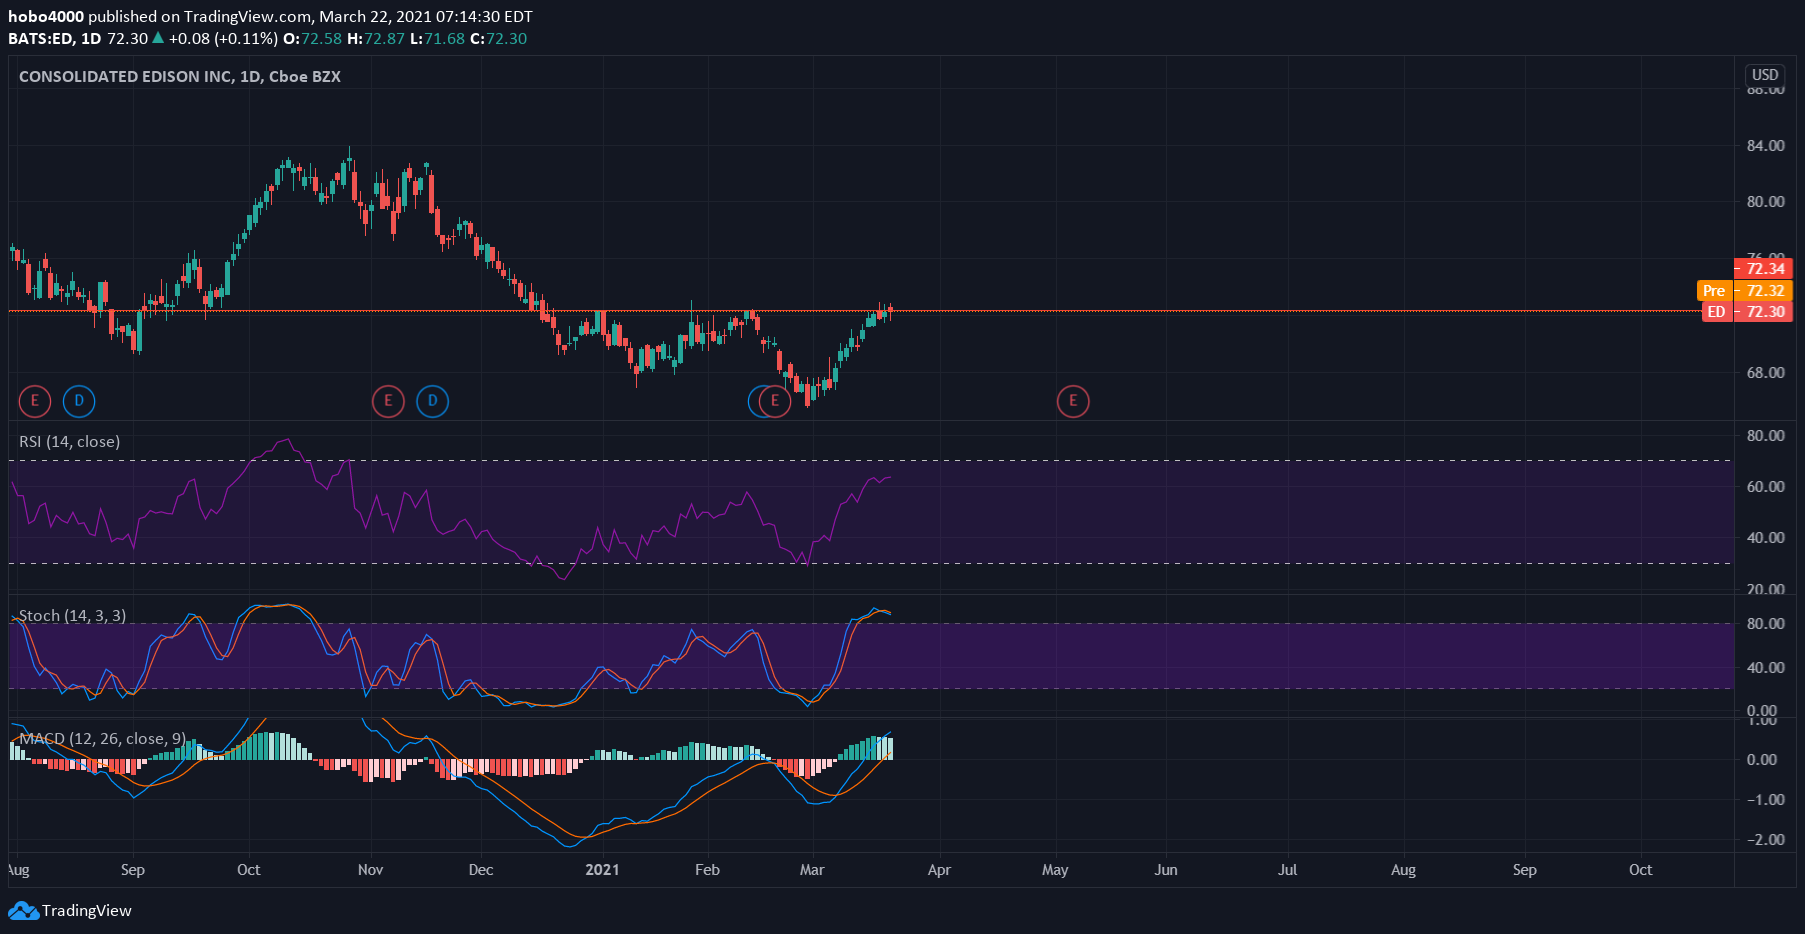
Task: Click the TradingView brand link at bottom
Action: (x=70, y=911)
